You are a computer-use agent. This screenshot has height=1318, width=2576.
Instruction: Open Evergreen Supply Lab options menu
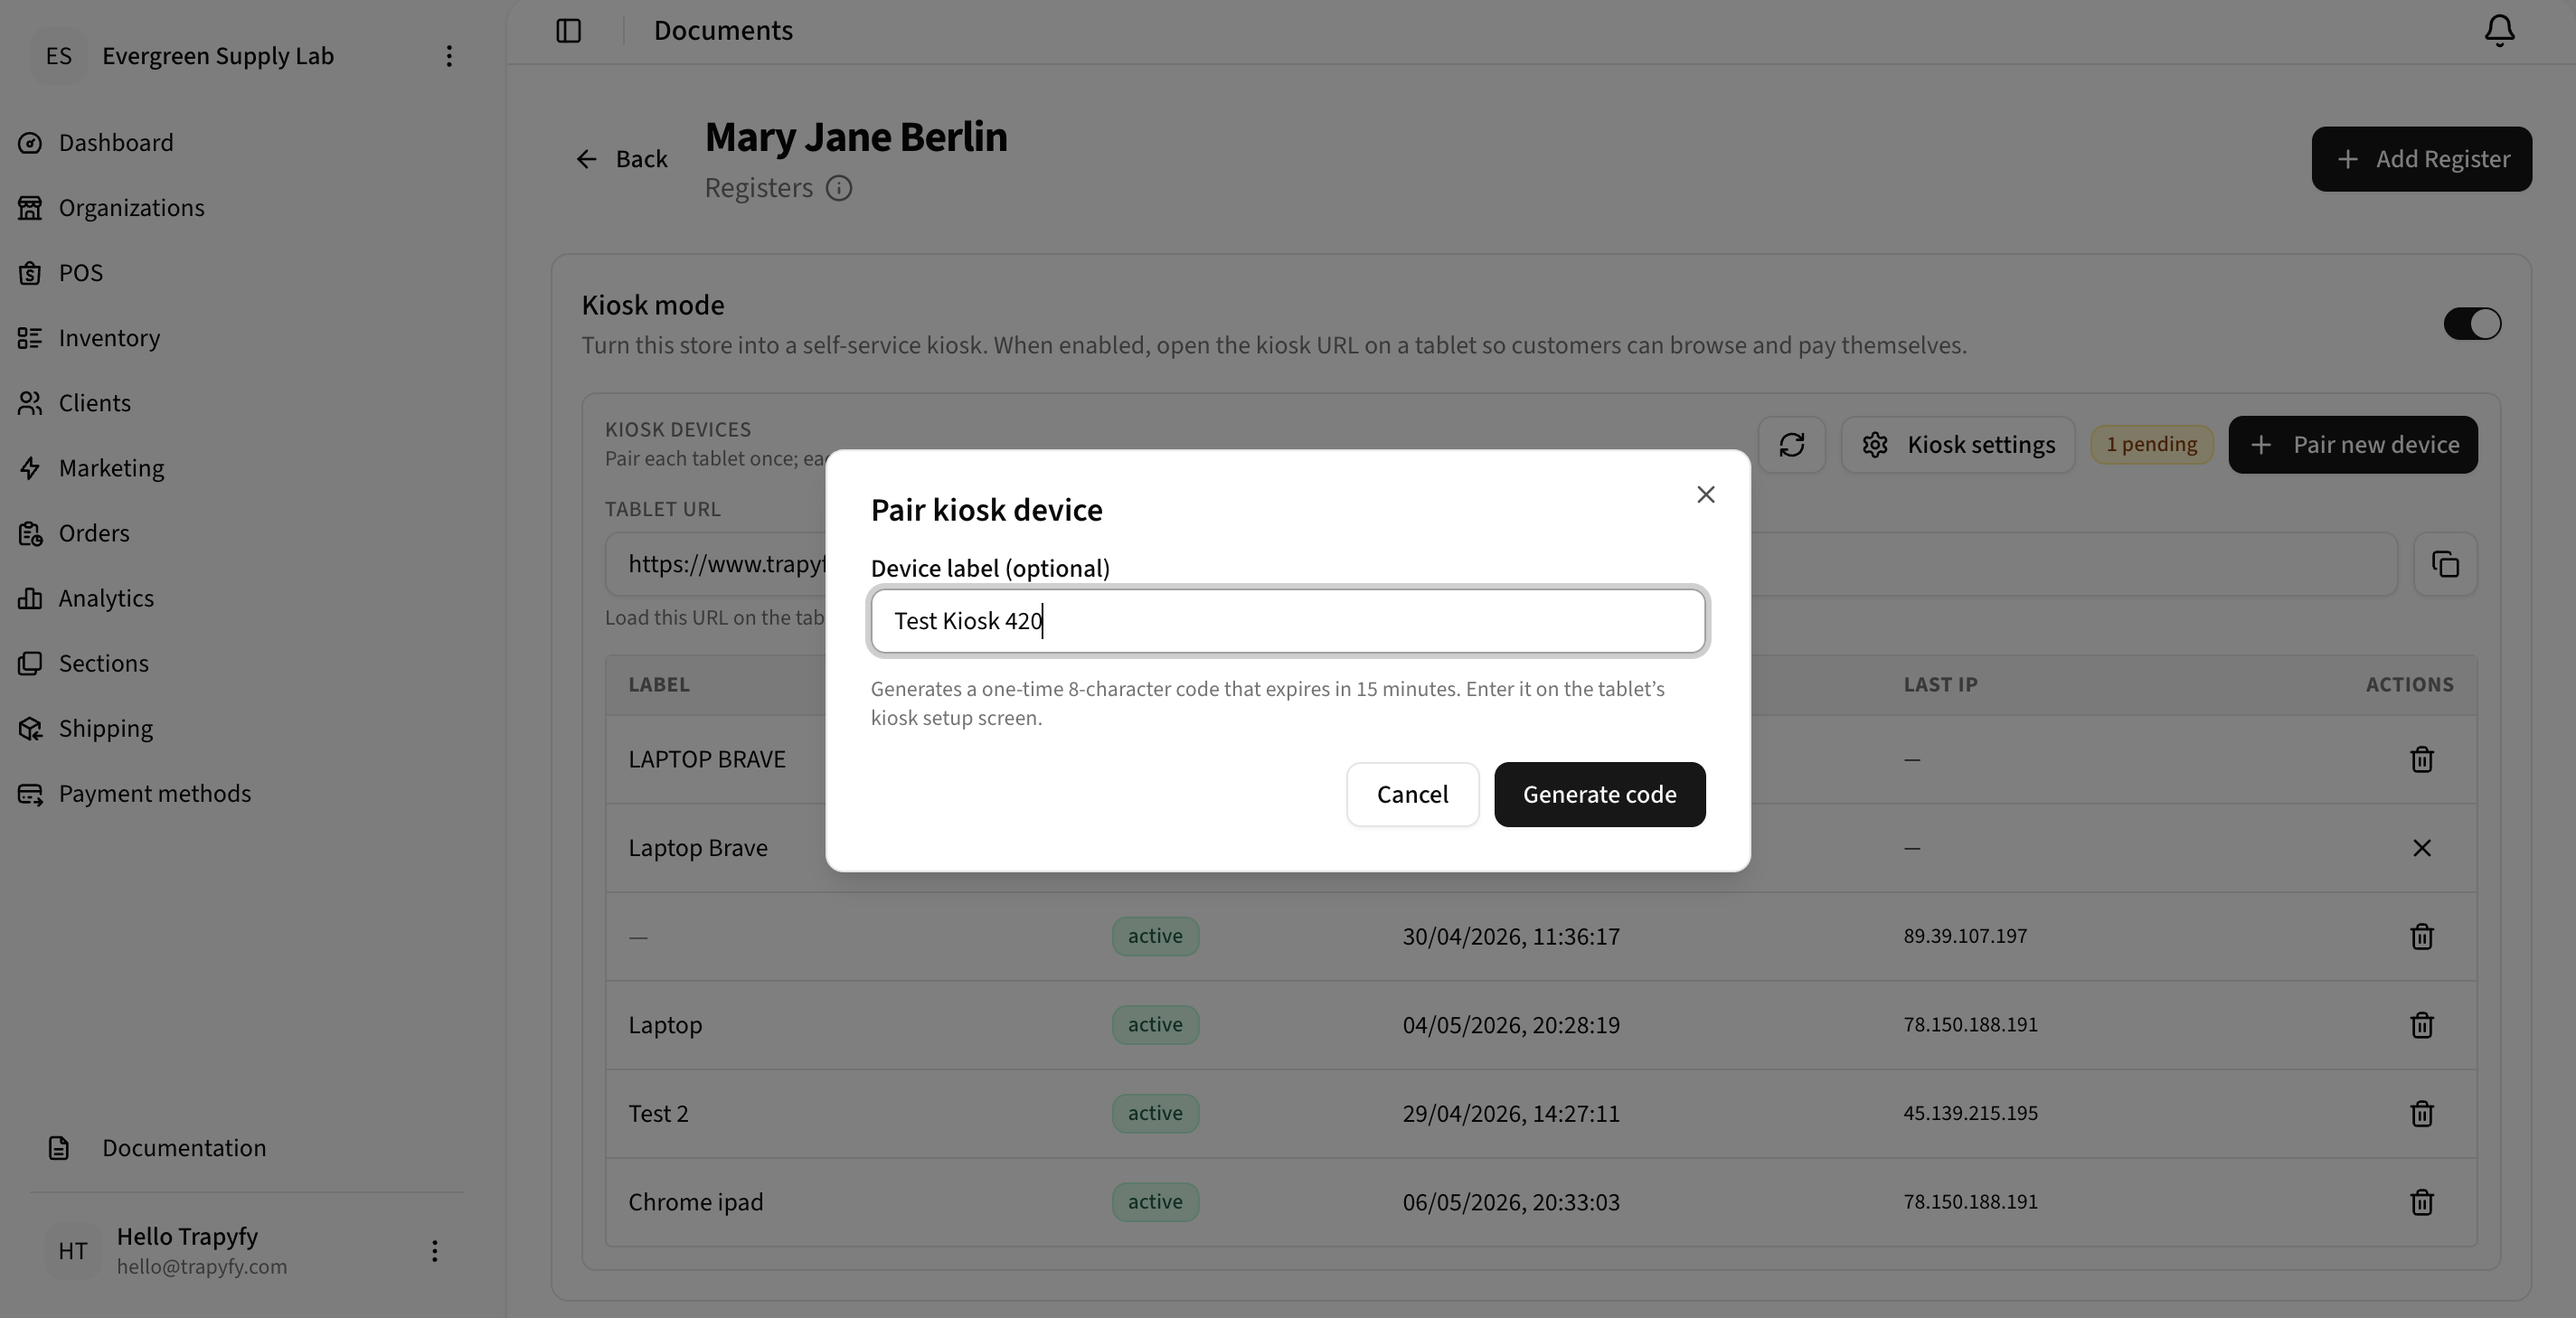(x=449, y=56)
